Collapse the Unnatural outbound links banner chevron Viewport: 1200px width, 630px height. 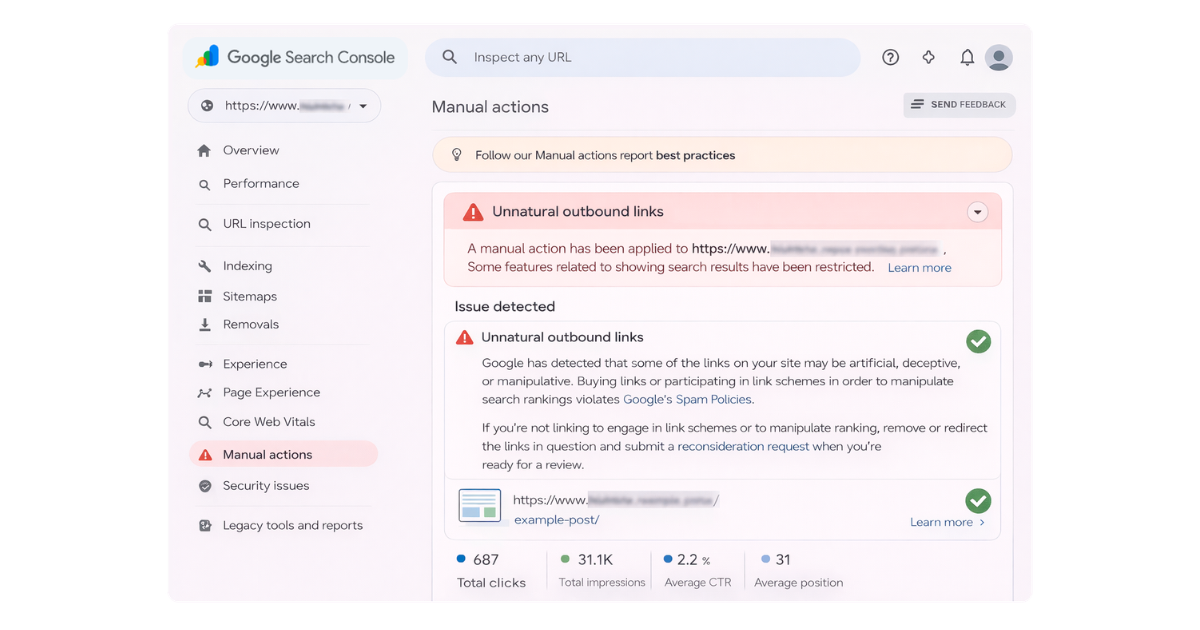click(977, 212)
